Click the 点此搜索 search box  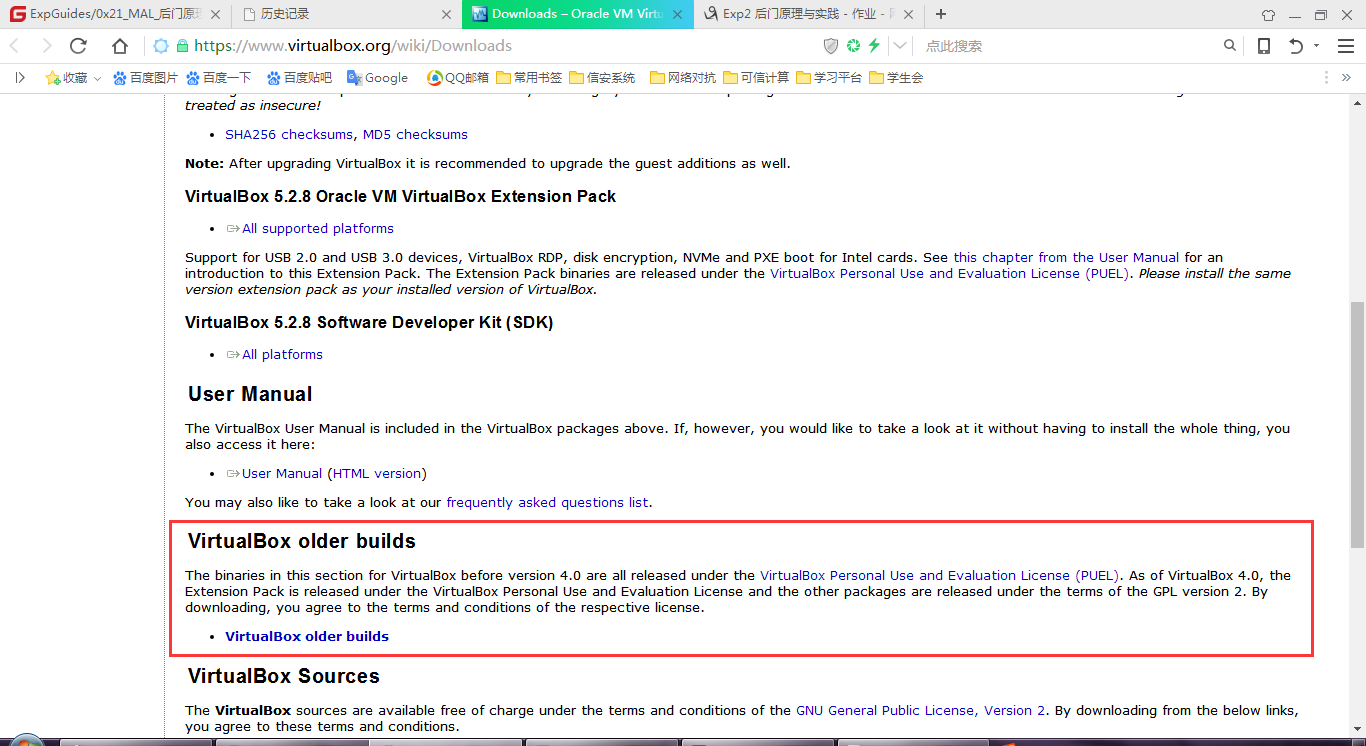point(1070,46)
